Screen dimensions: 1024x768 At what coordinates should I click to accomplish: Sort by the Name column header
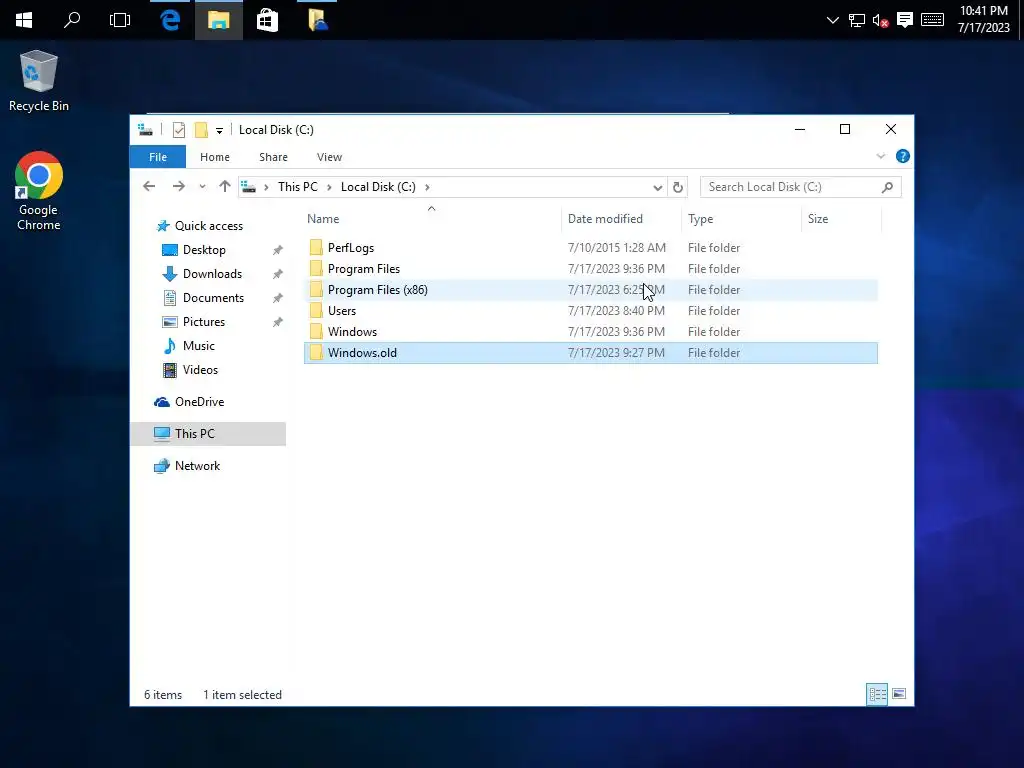431,219
